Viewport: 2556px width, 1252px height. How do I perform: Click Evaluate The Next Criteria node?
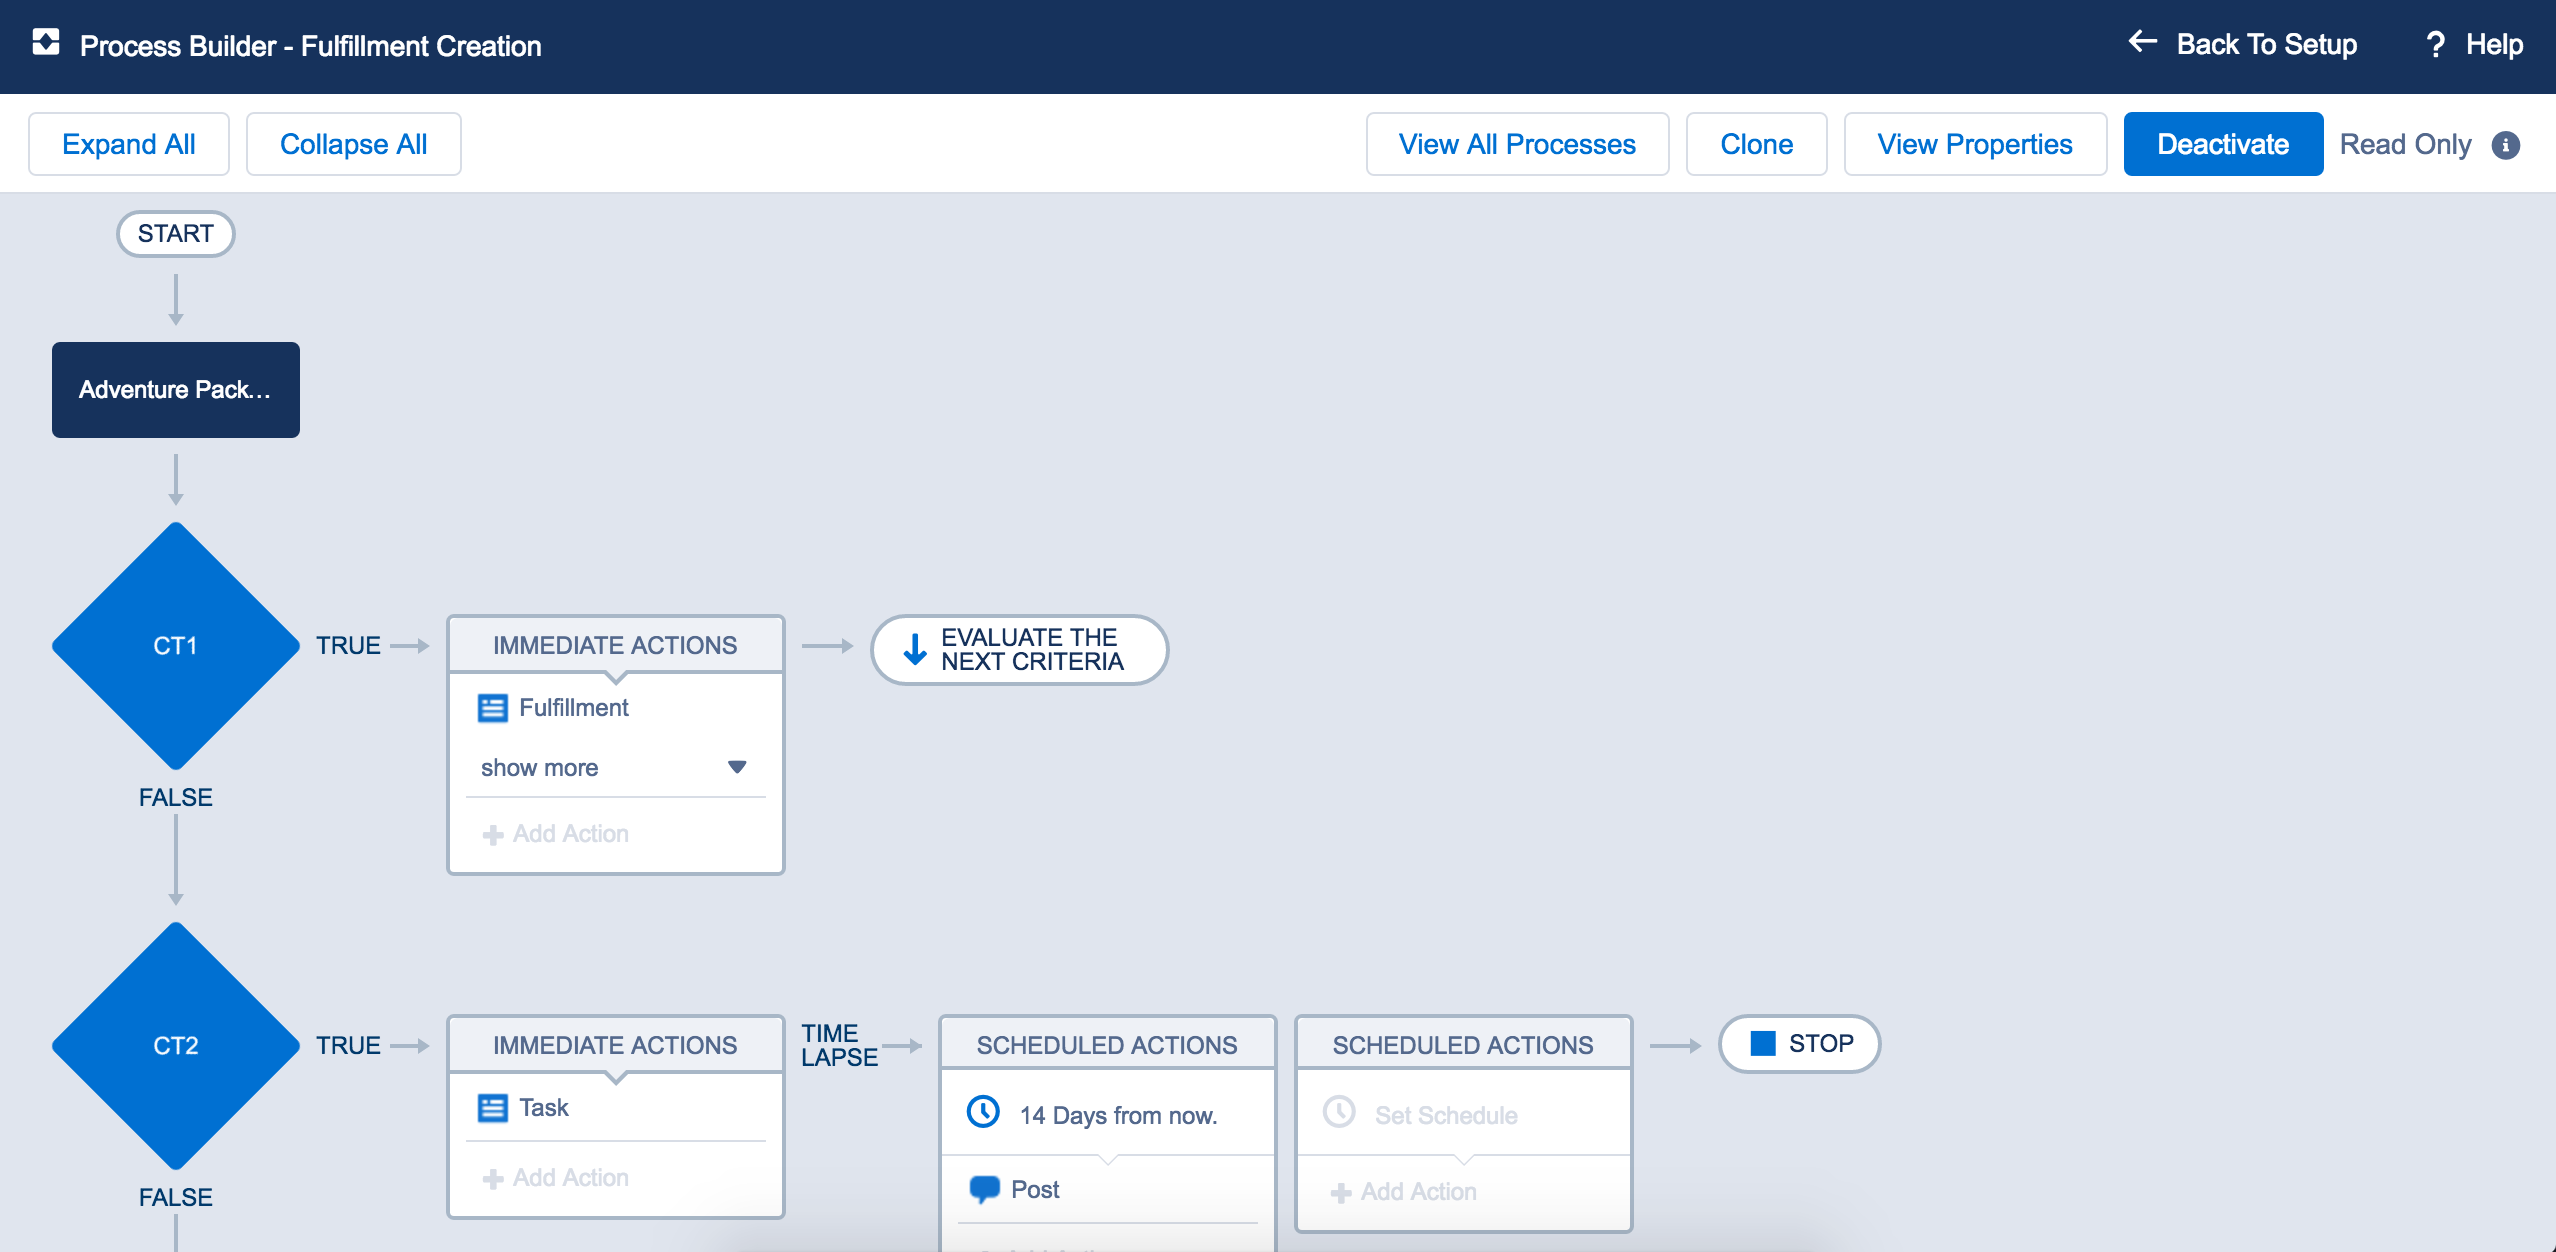[1019, 650]
